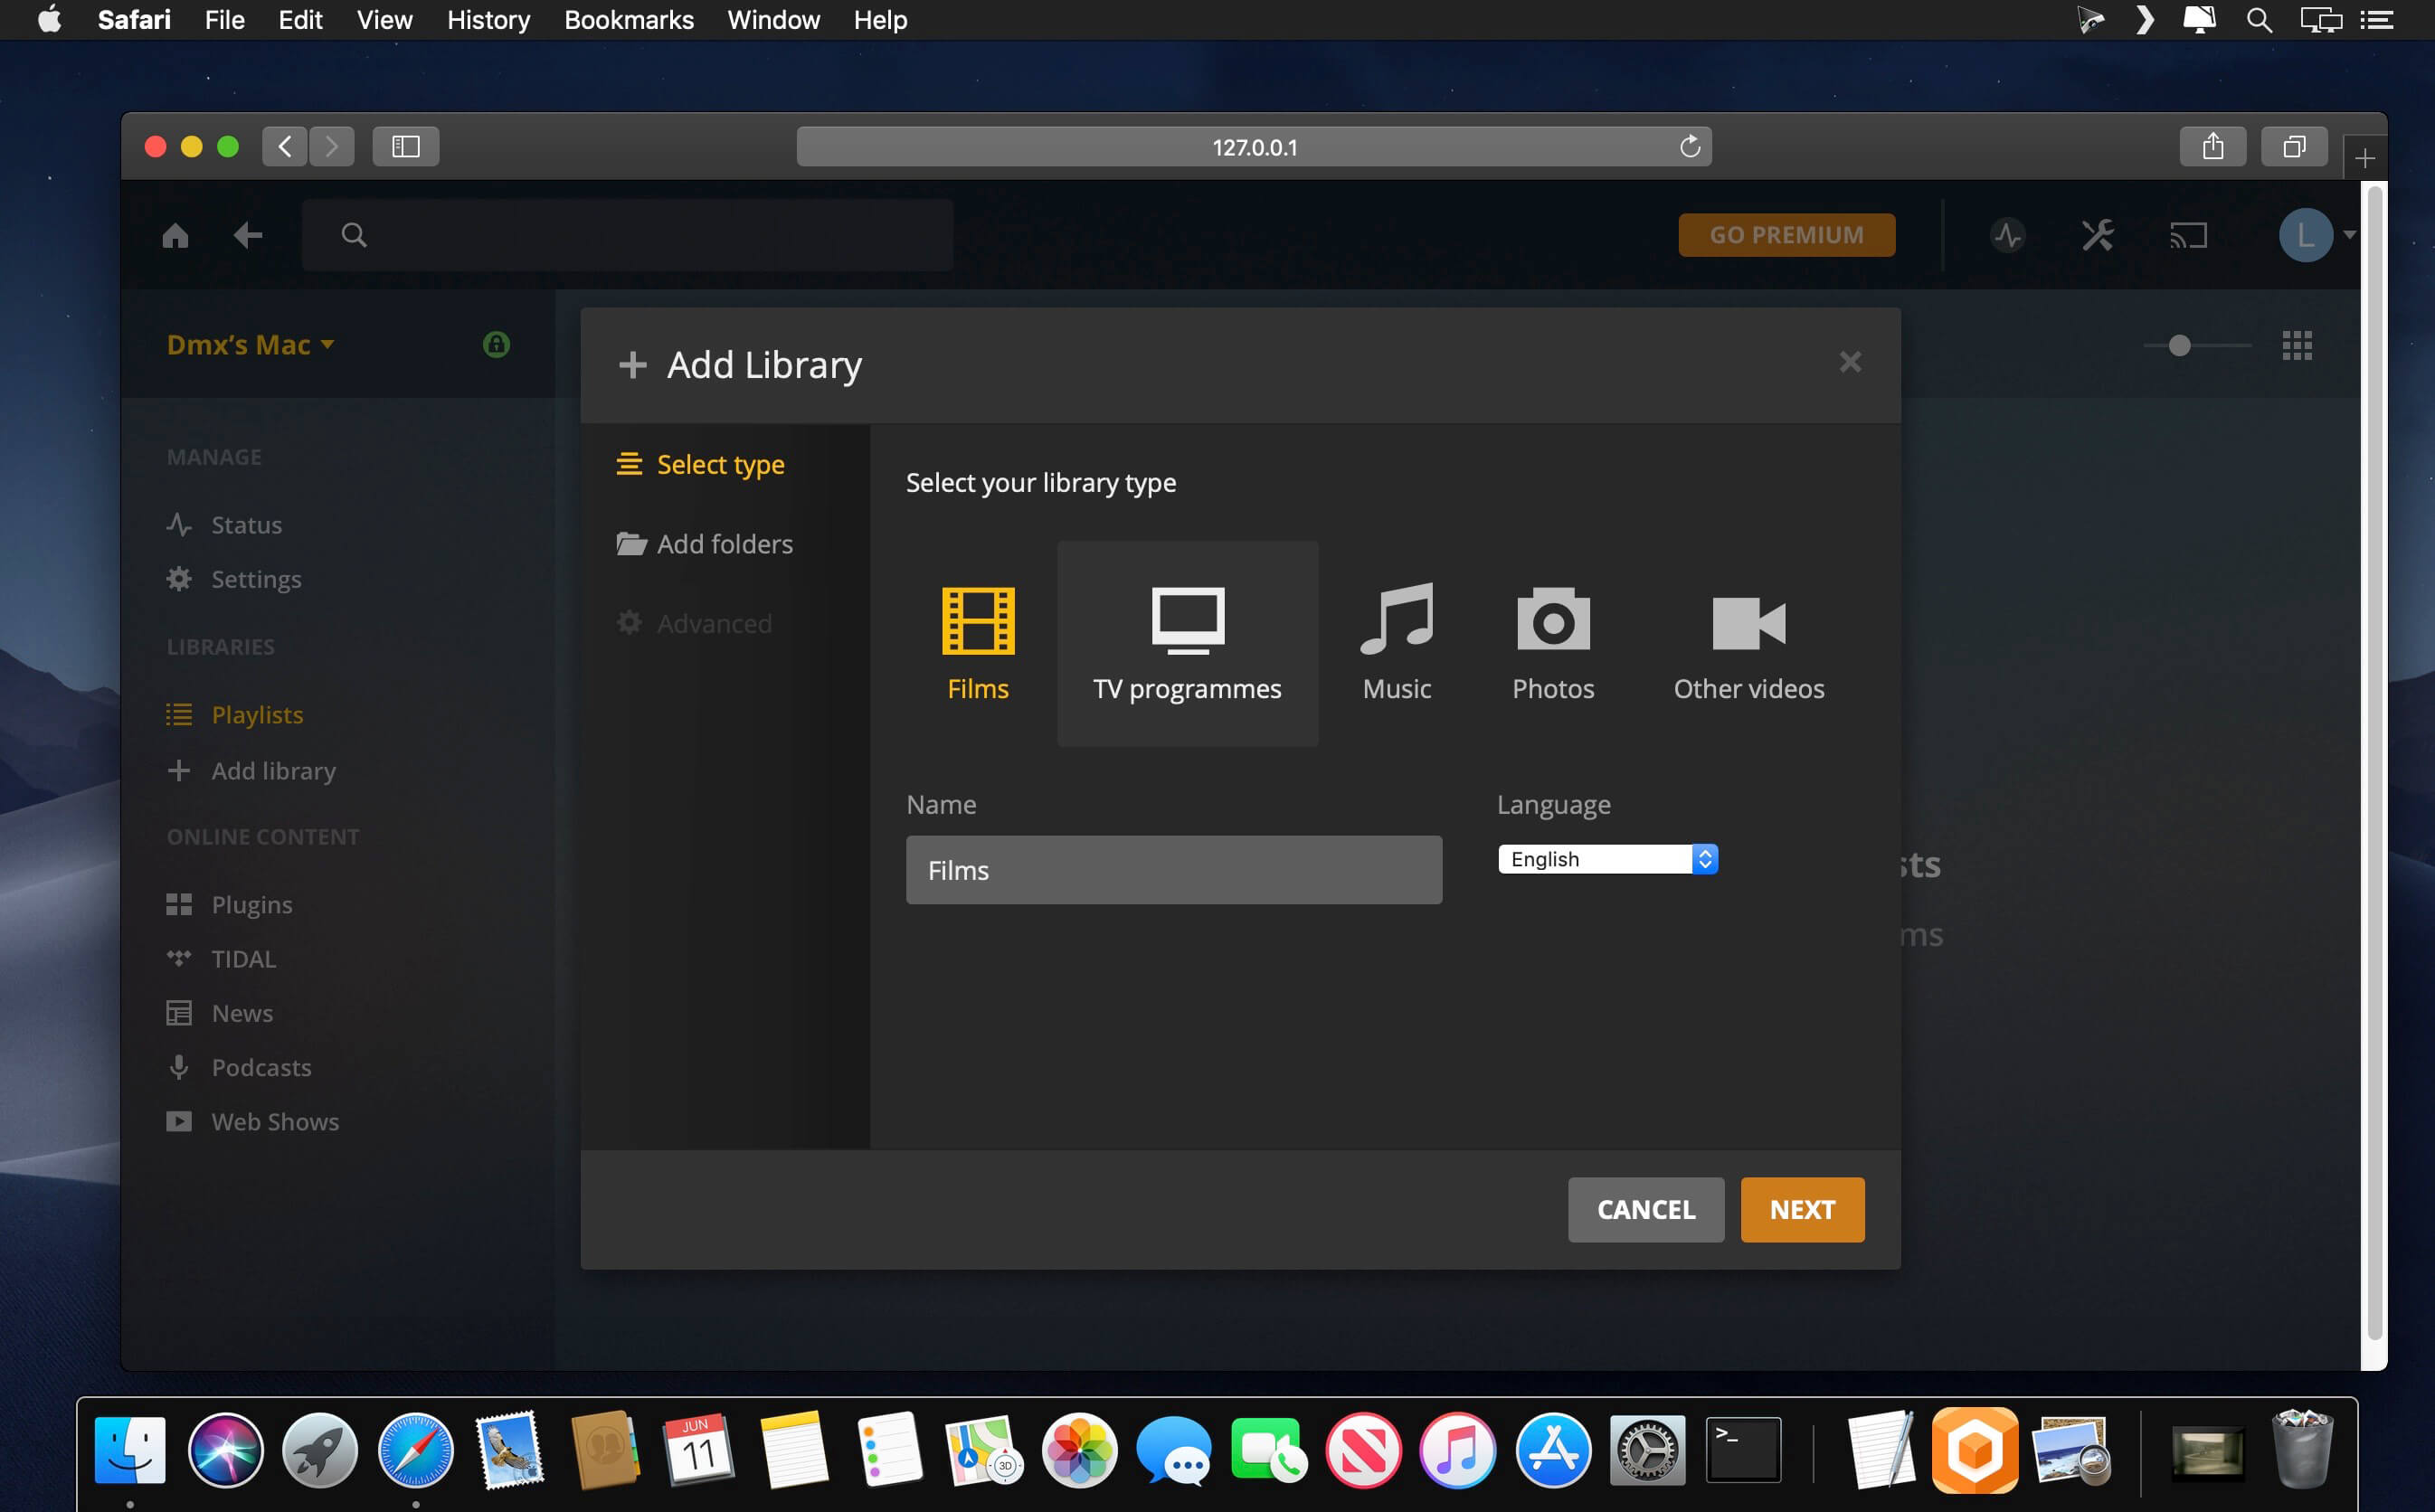Image resolution: width=2435 pixels, height=1512 pixels.
Task: Select Photos library type
Action: tap(1552, 643)
